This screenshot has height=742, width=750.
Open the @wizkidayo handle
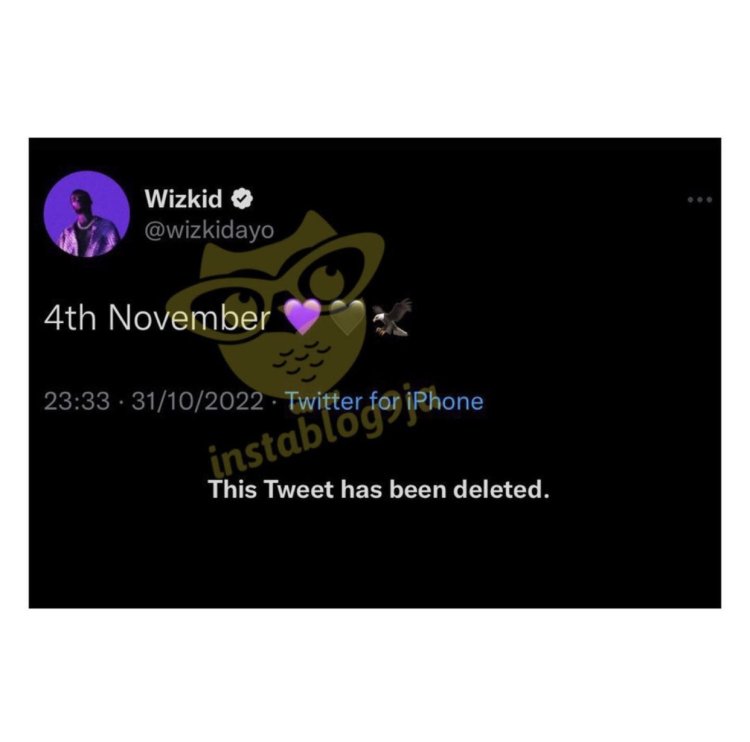pyautogui.click(x=209, y=231)
